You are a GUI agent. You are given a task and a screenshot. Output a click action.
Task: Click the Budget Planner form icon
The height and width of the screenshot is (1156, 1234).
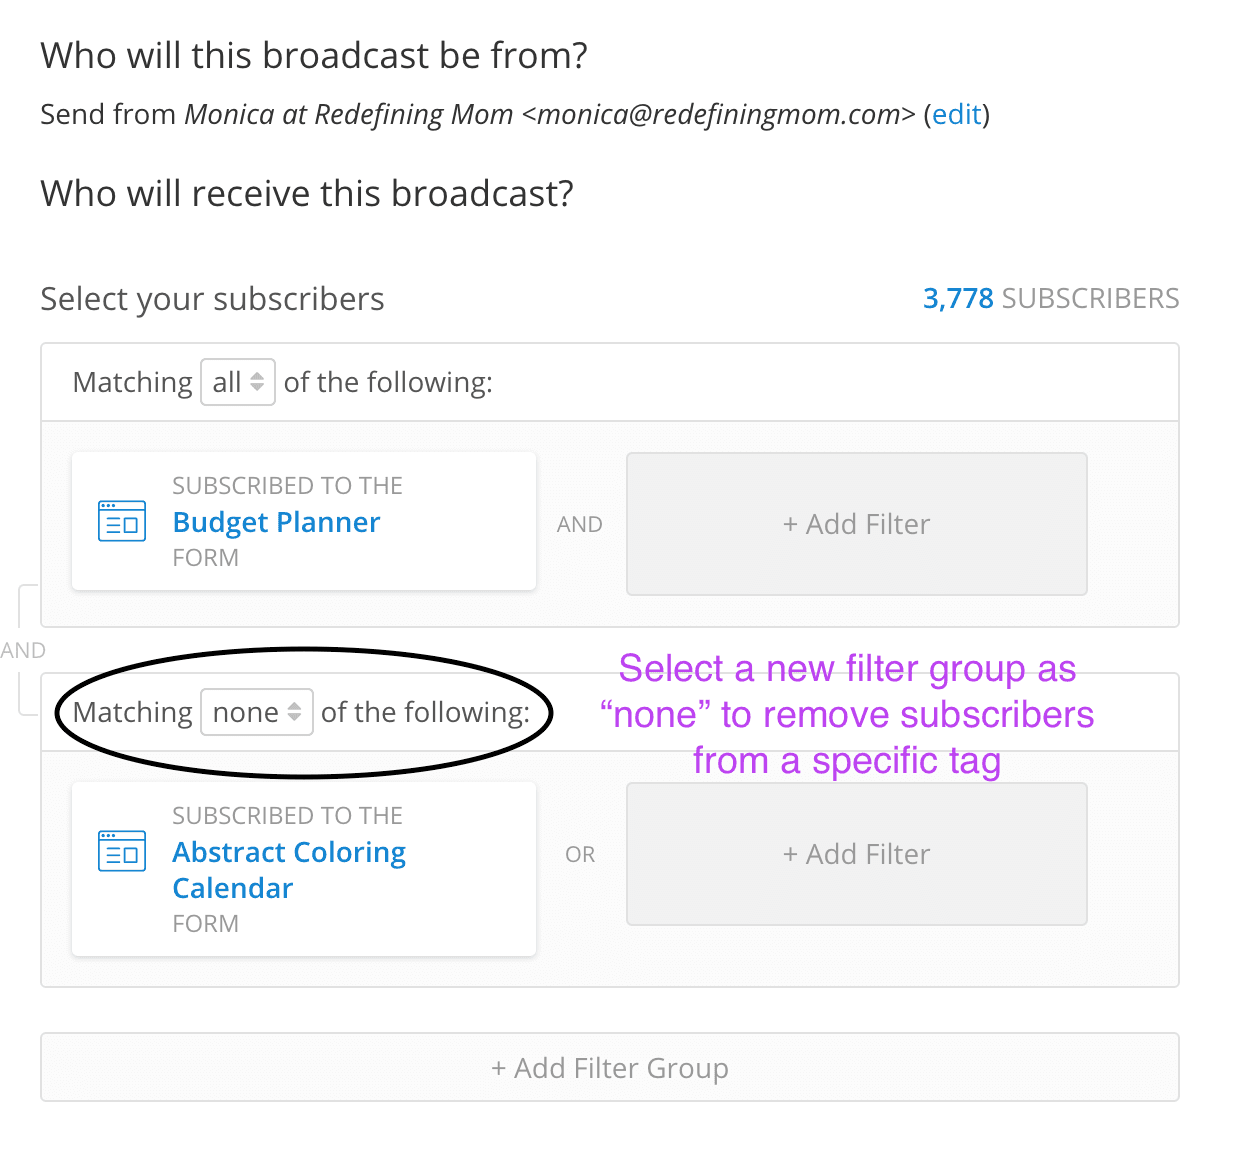tap(122, 522)
